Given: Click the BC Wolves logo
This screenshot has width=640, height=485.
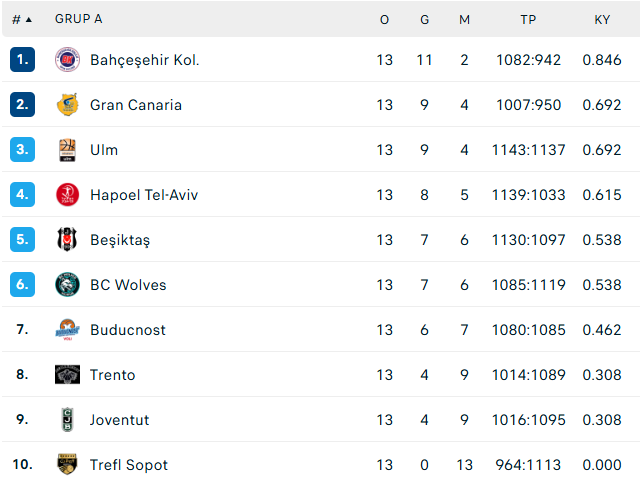Looking at the screenshot, I should (67, 285).
